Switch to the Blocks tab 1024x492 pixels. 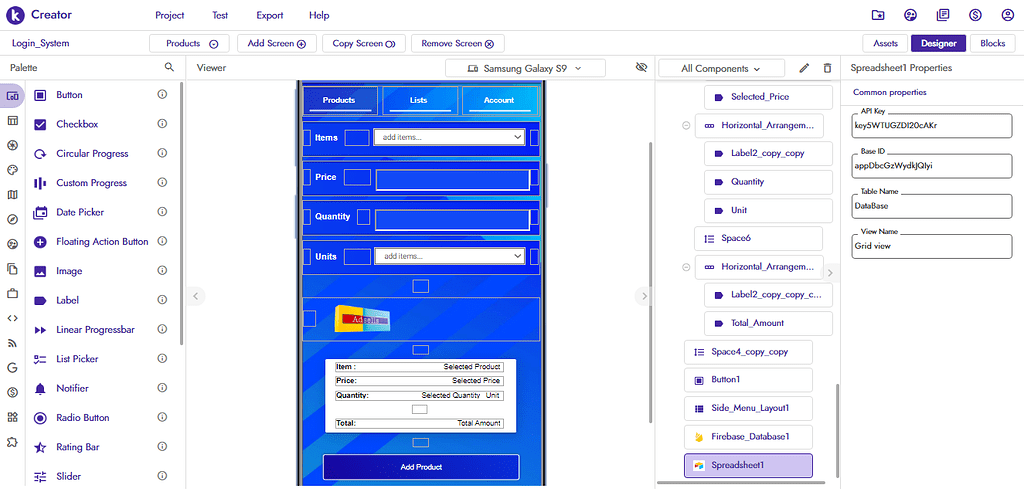click(993, 43)
